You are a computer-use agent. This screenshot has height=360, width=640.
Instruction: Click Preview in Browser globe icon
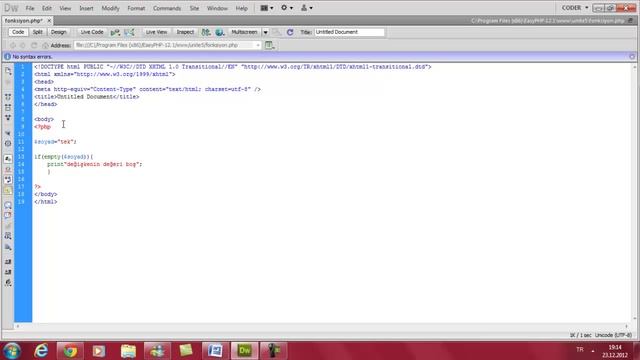pyautogui.click(x=220, y=32)
